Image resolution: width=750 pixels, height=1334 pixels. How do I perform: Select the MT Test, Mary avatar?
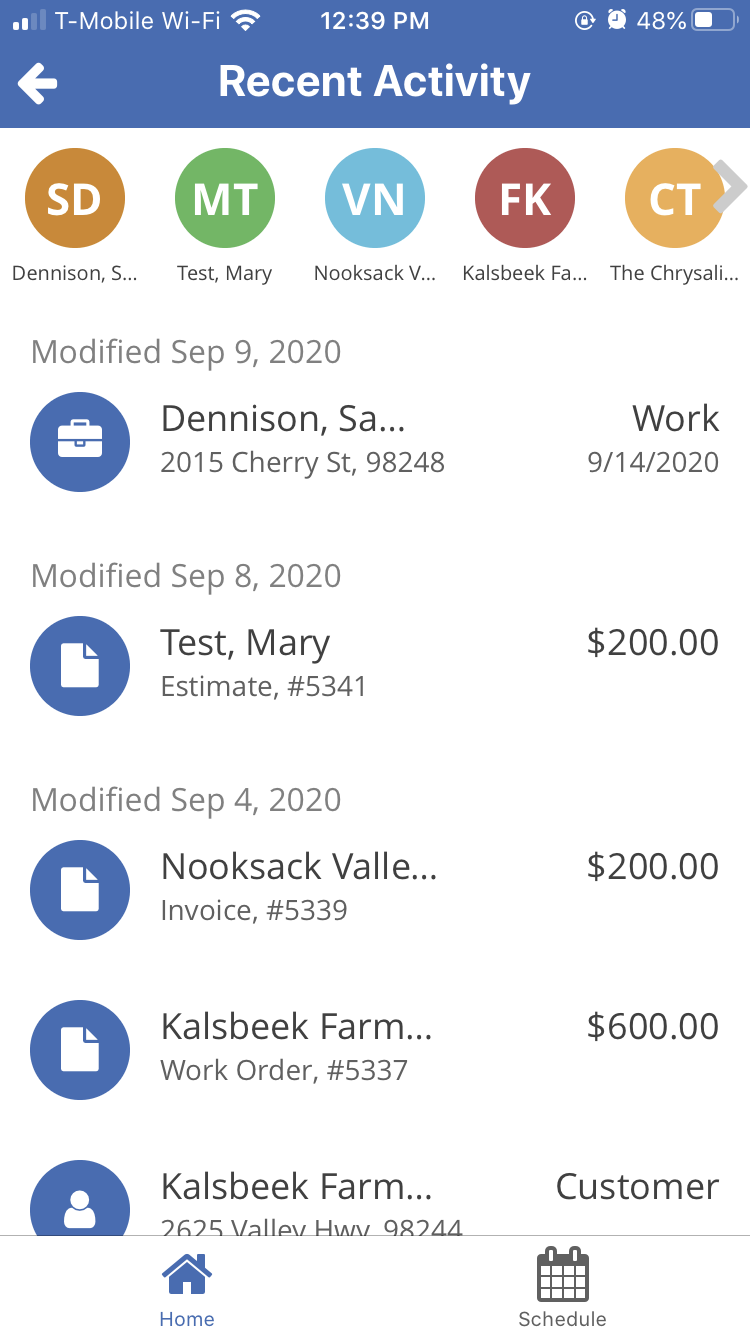click(x=224, y=199)
